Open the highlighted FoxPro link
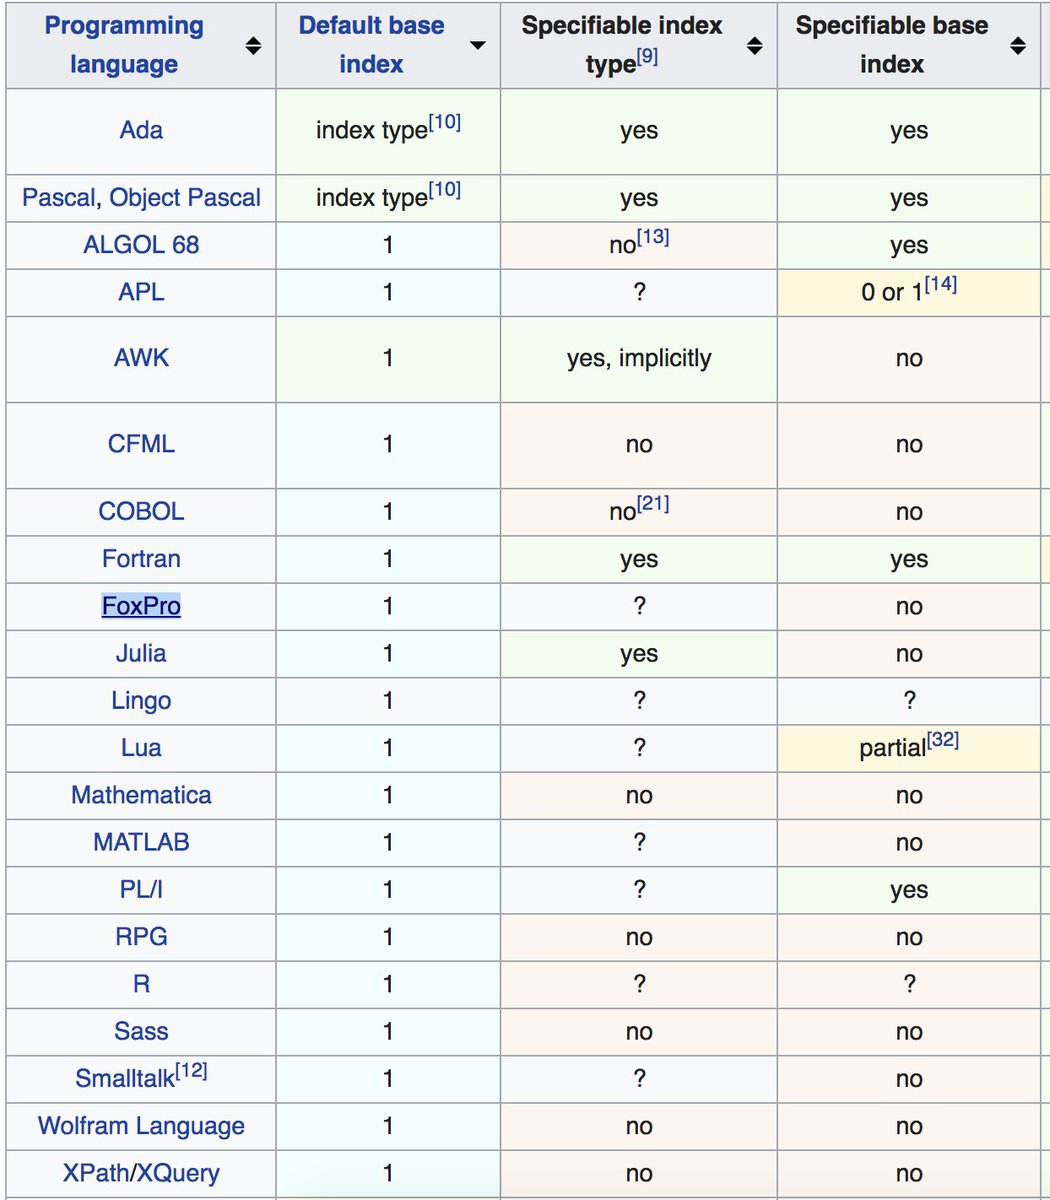The image size is (1050, 1200). [141, 606]
